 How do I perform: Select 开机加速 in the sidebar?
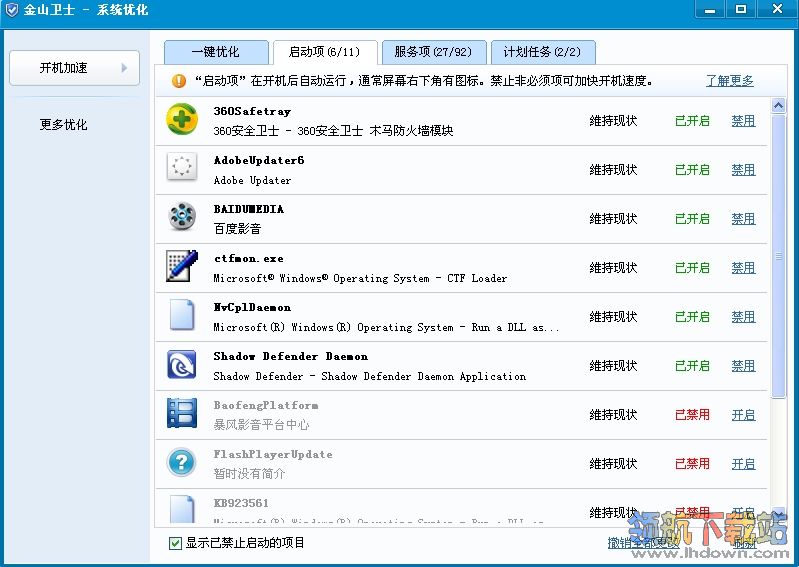[74, 68]
